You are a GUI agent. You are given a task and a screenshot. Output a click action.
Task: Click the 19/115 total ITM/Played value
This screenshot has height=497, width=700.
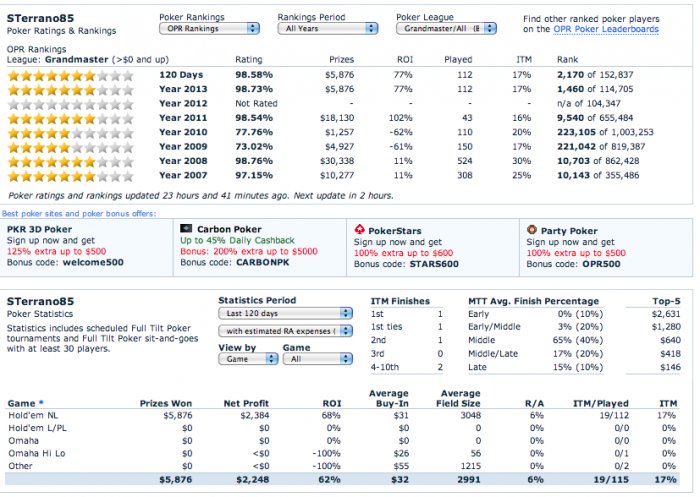(x=611, y=480)
